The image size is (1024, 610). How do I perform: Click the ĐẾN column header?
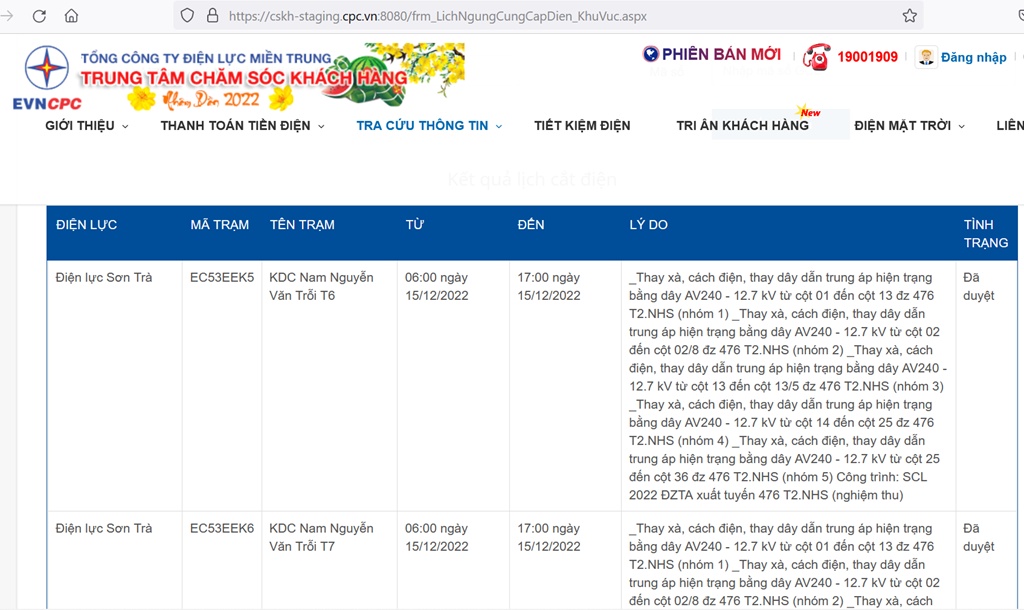(530, 225)
